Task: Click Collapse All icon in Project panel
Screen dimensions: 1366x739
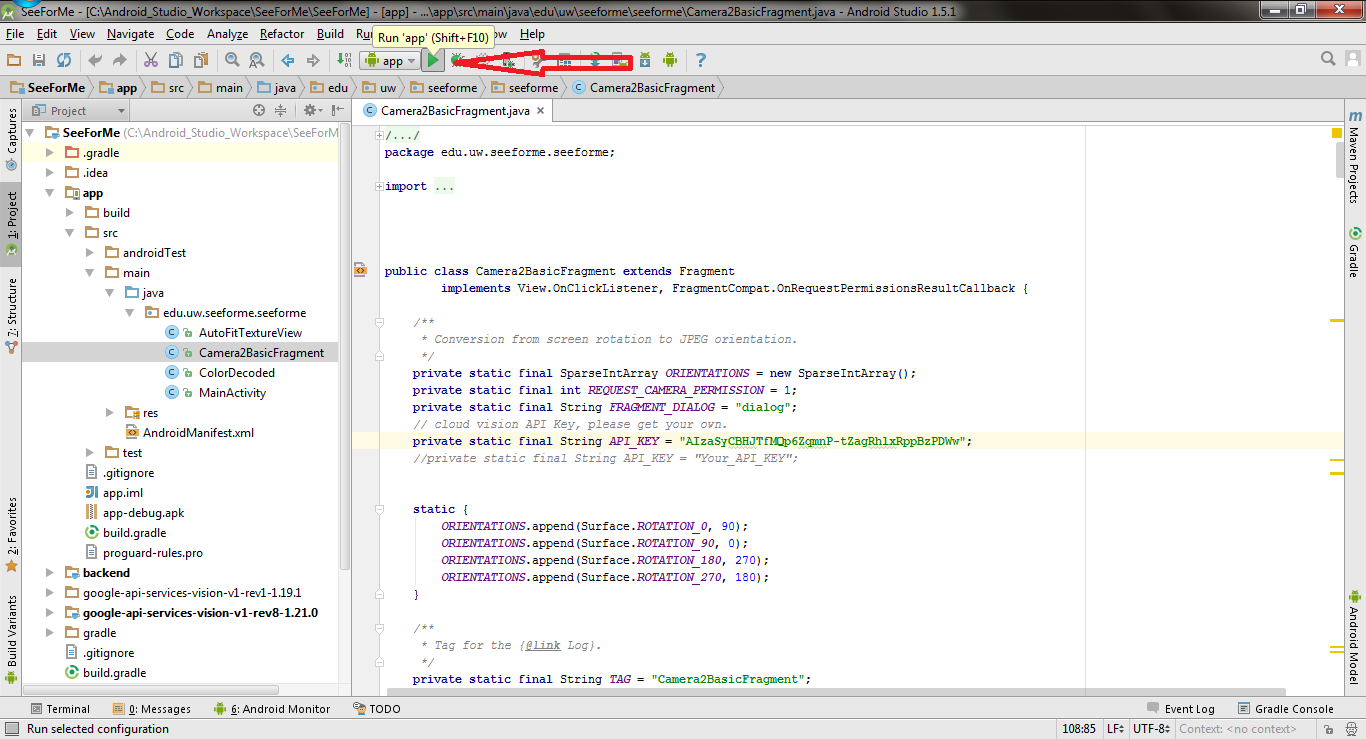Action: (x=281, y=111)
